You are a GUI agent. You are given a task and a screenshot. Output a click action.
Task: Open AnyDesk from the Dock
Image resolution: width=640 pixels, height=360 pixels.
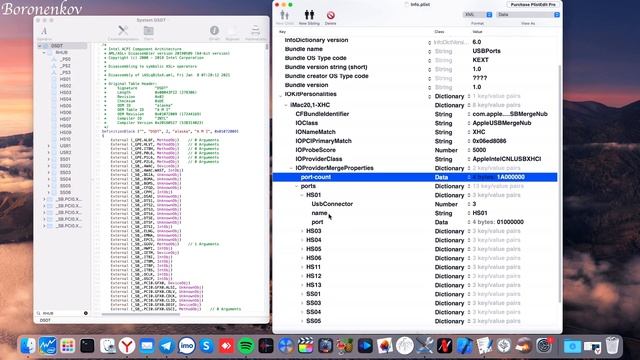point(226,346)
